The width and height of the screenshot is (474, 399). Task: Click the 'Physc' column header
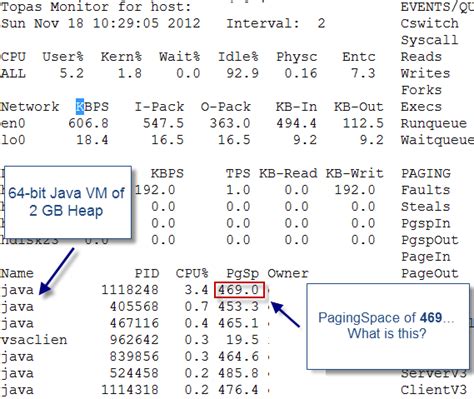point(297,57)
